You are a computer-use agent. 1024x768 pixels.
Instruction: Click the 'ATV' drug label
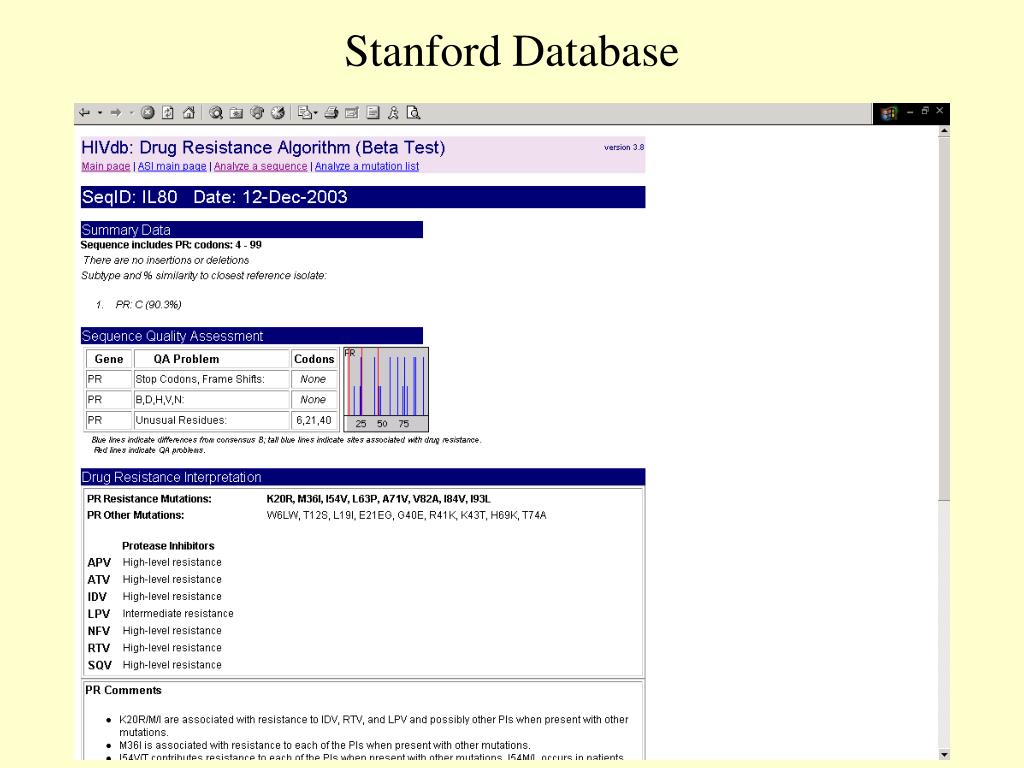pyautogui.click(x=99, y=579)
